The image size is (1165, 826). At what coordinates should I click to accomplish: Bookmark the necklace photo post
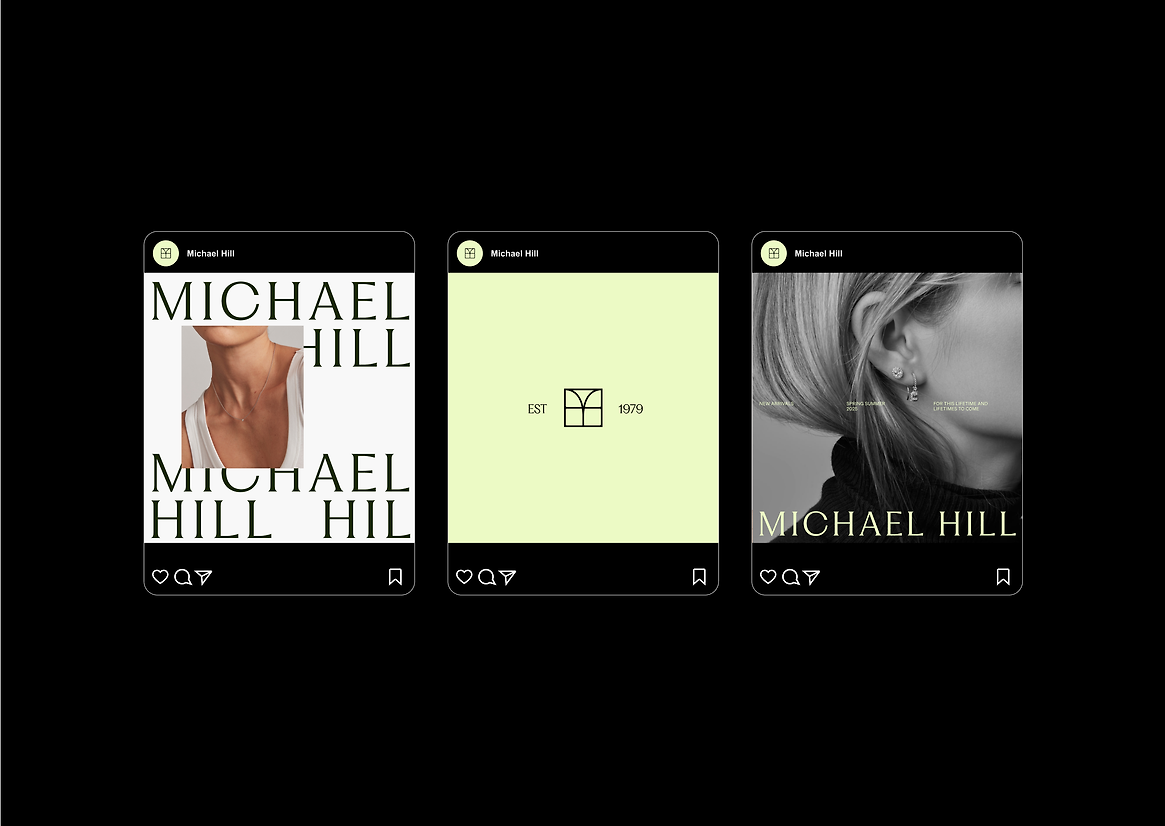coord(395,577)
